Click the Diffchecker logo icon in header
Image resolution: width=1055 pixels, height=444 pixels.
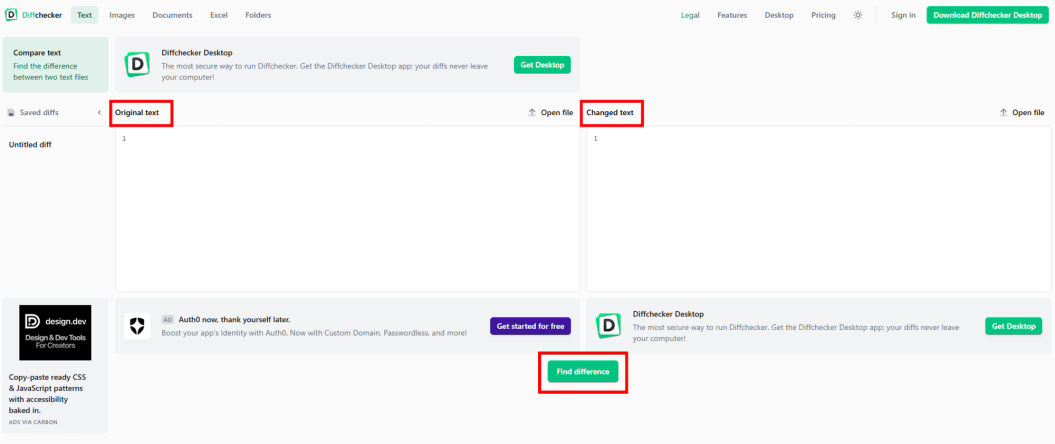(x=11, y=15)
